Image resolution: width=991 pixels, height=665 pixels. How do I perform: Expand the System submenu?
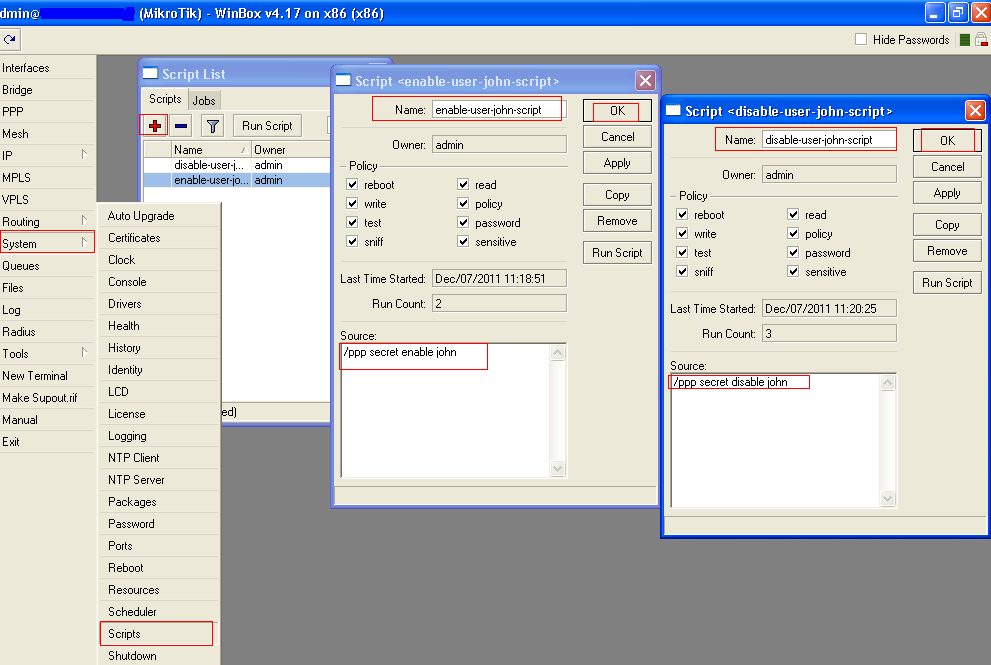coord(84,243)
